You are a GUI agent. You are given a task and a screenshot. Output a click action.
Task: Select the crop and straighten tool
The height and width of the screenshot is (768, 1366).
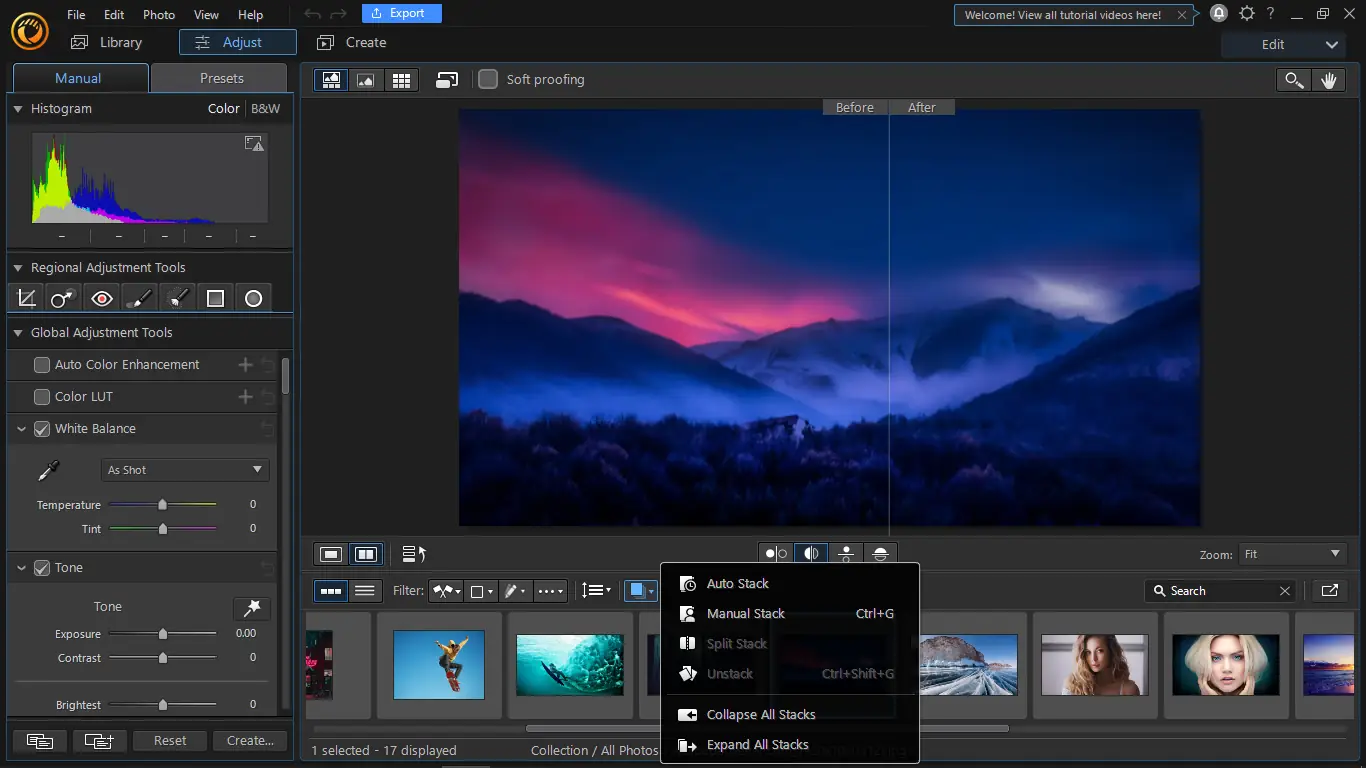[x=27, y=298]
